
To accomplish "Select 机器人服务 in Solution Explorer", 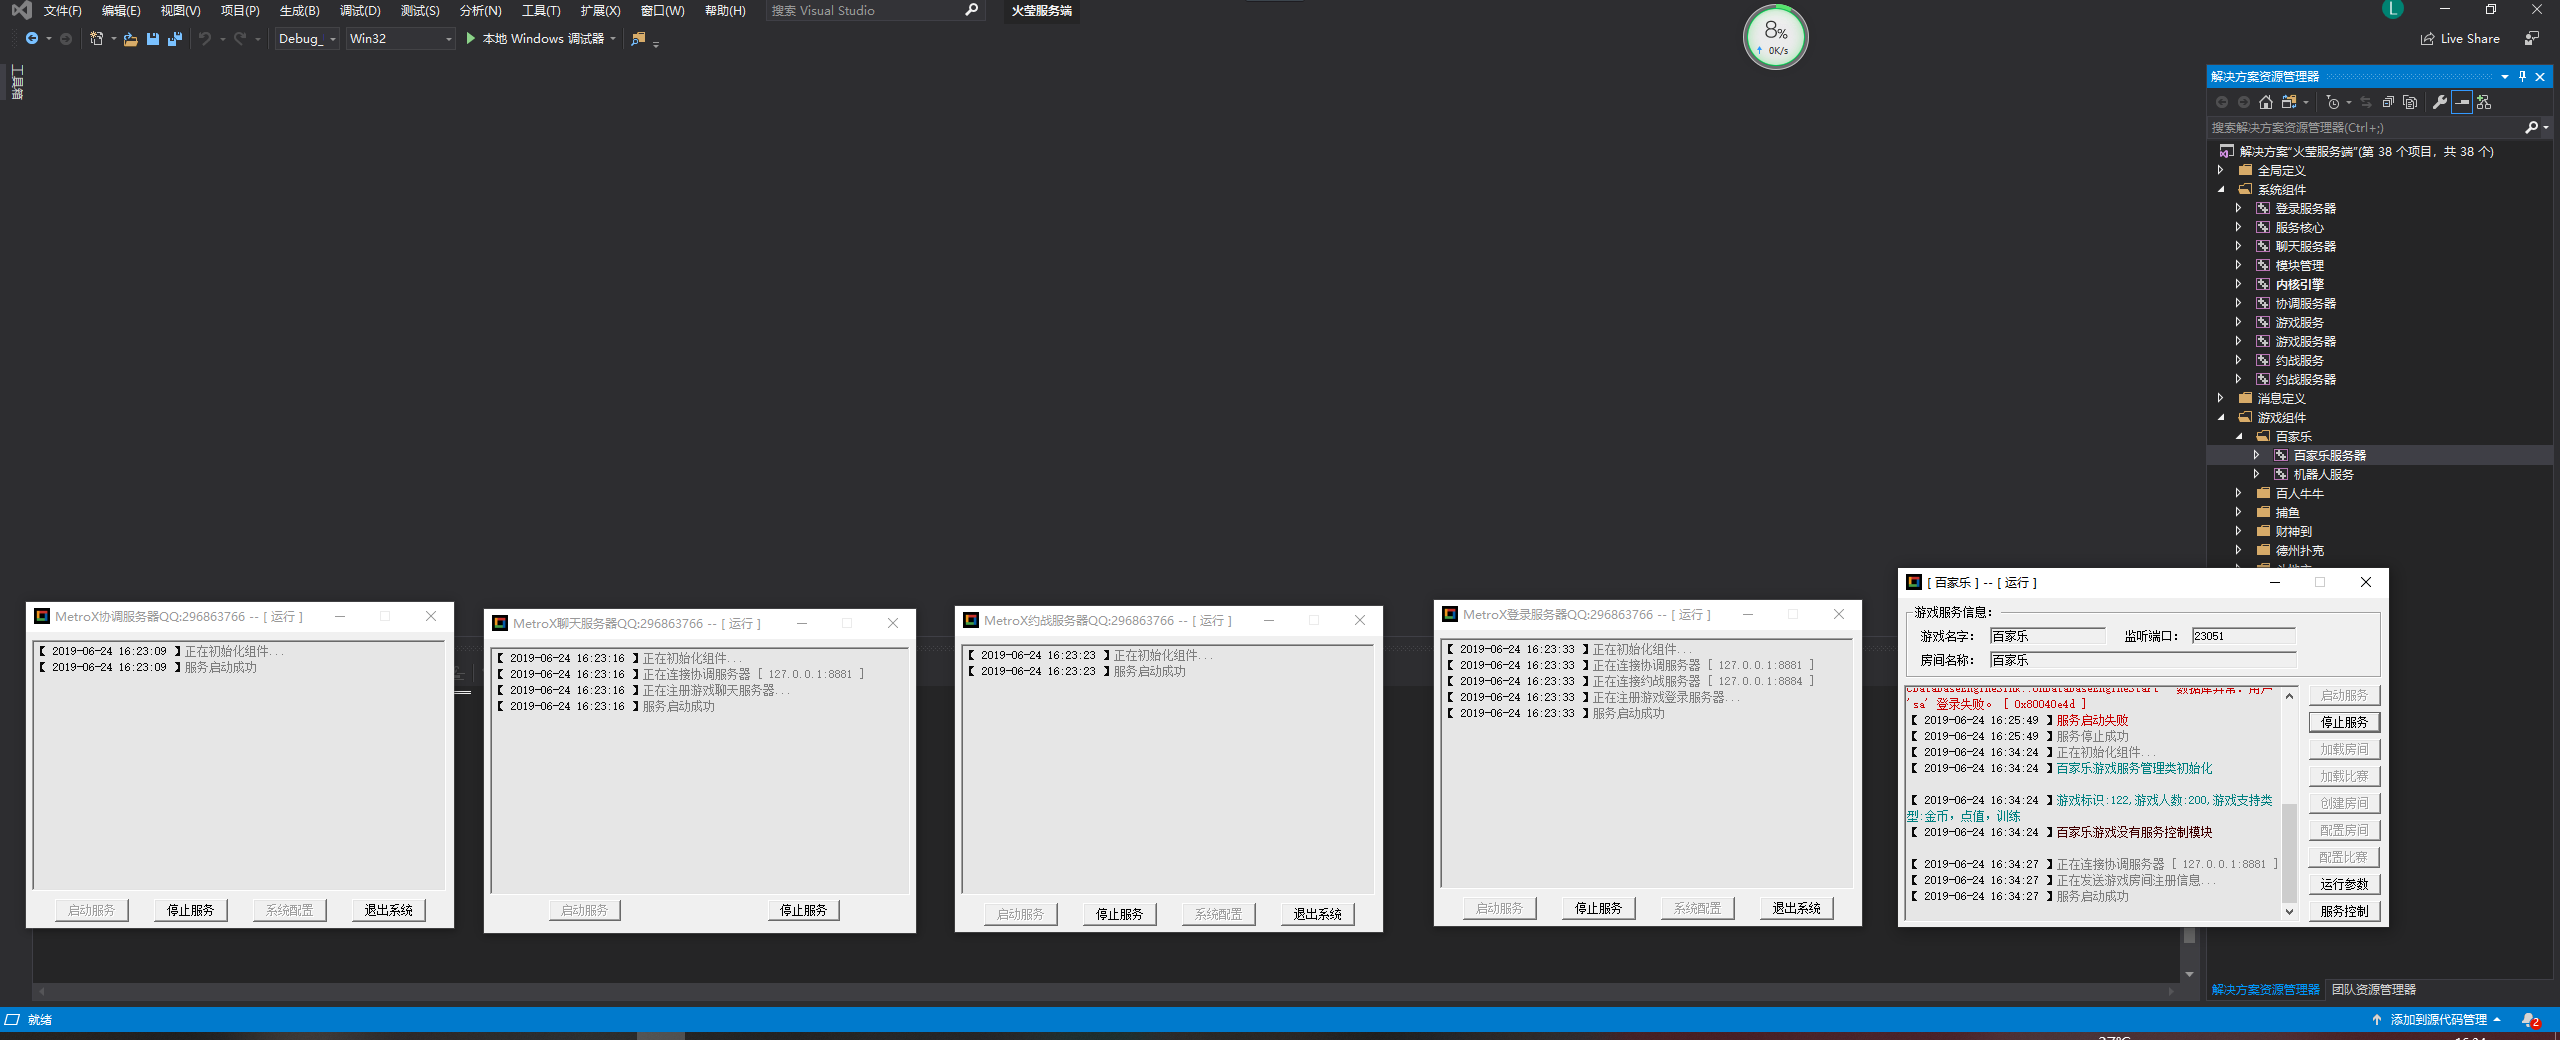I will tap(2323, 474).
